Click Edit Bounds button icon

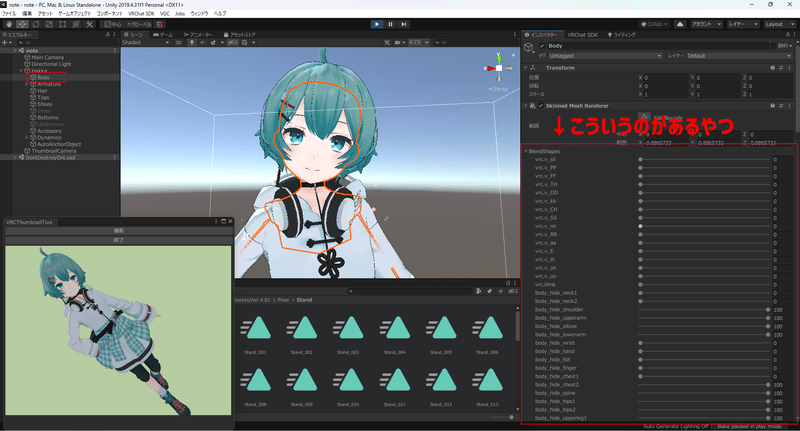click(x=645, y=117)
